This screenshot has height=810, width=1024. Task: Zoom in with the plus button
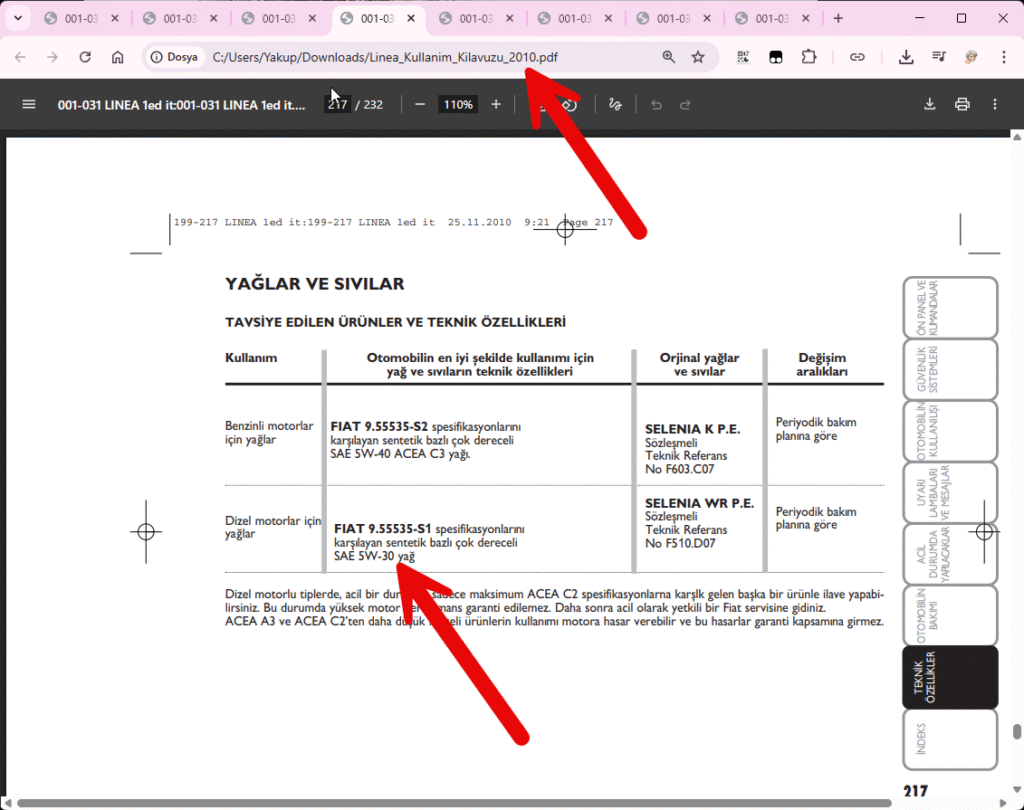coord(496,104)
